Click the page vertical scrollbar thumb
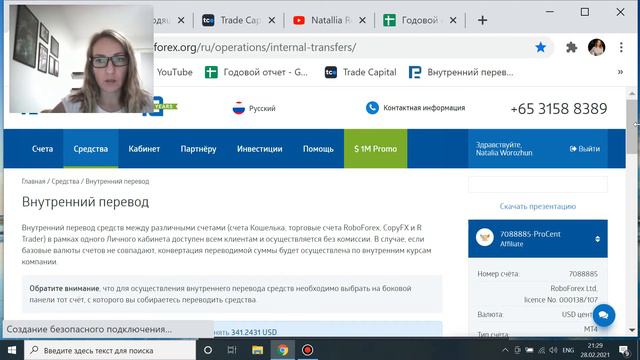Viewport: 640px width, 360px height. [x=632, y=127]
